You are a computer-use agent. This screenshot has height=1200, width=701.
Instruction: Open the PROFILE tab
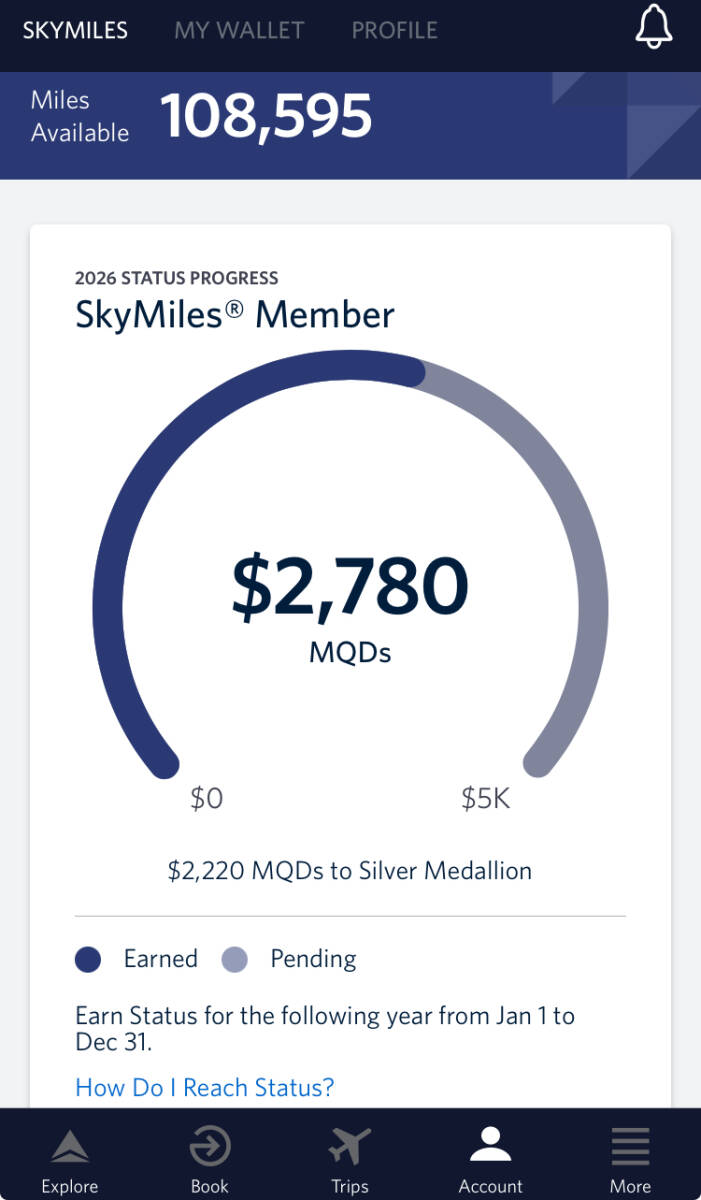394,30
